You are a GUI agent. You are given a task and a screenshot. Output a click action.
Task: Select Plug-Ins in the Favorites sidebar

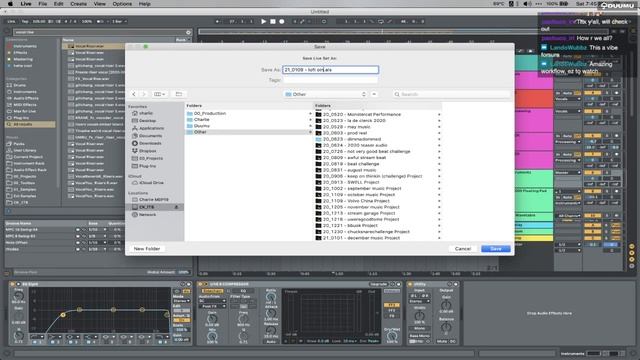[x=147, y=166]
